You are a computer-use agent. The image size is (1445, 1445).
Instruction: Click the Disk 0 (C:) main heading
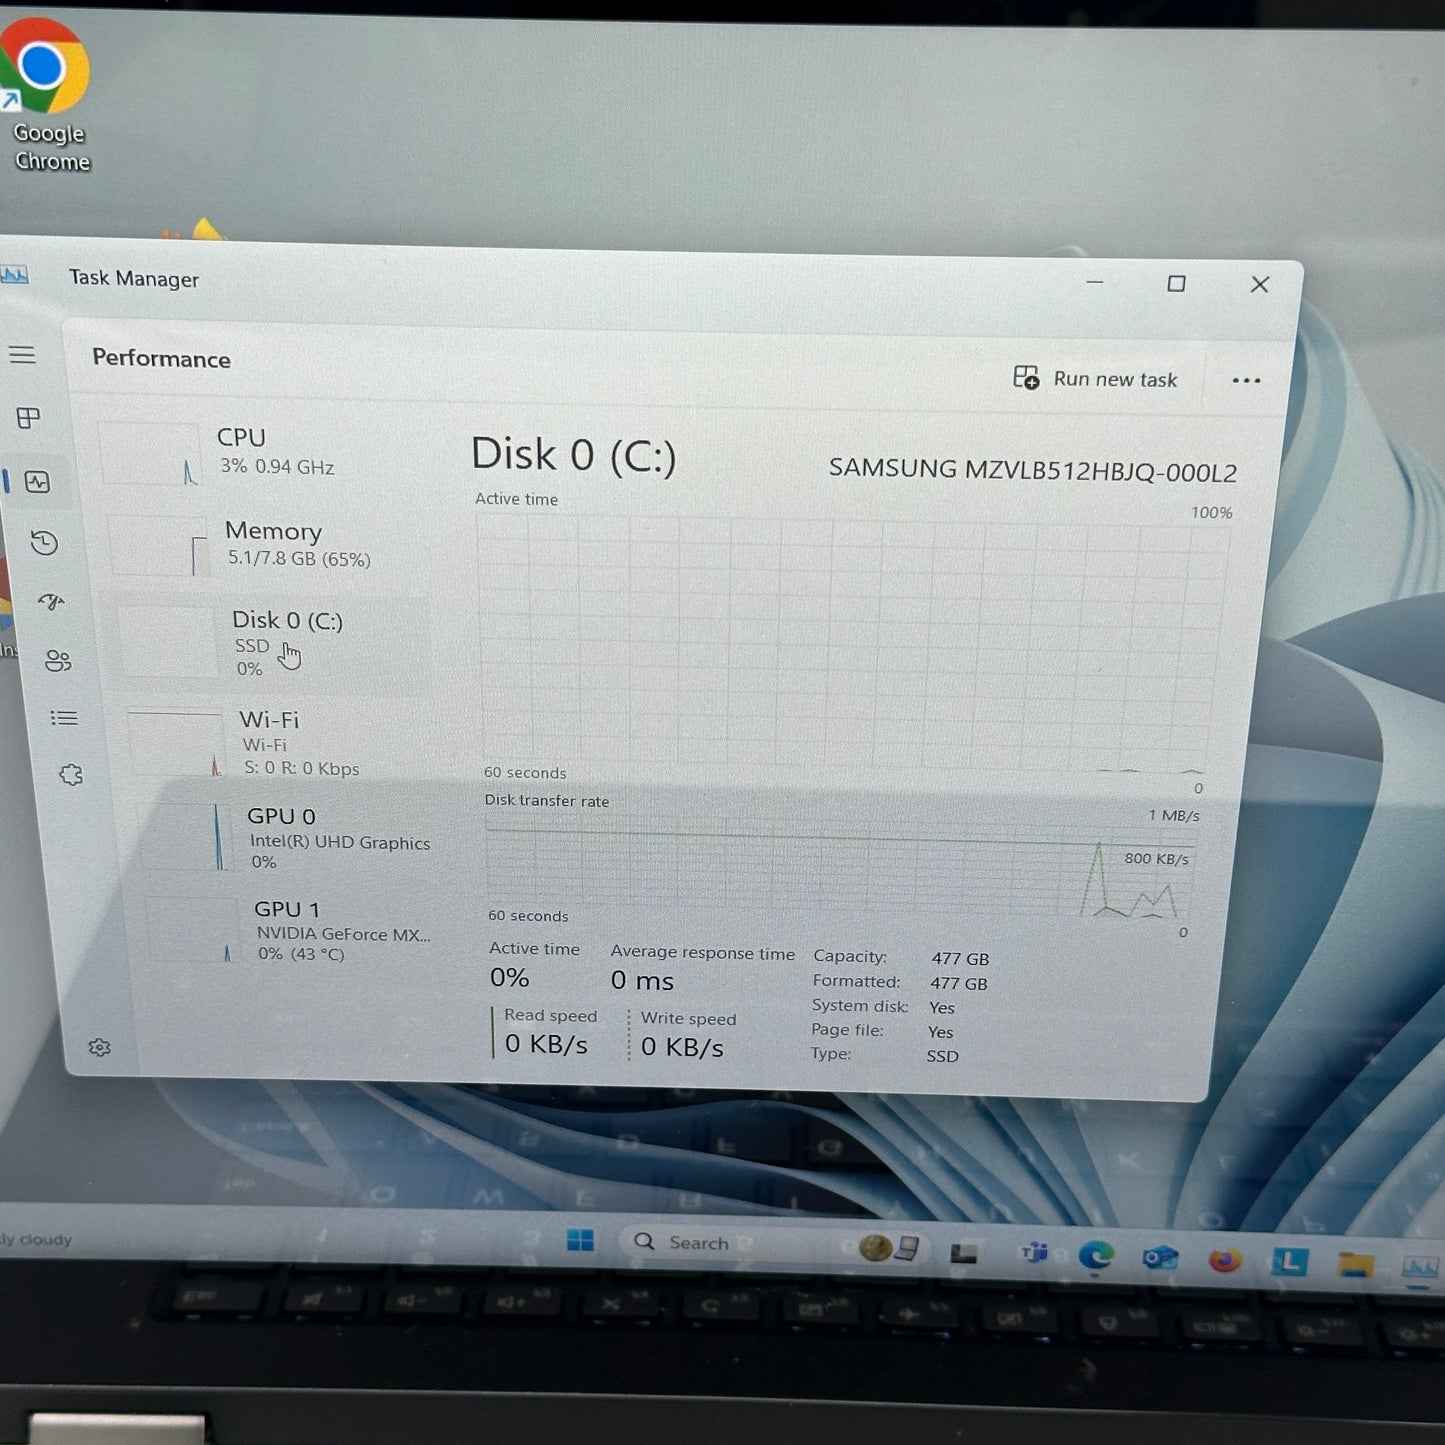[573, 455]
